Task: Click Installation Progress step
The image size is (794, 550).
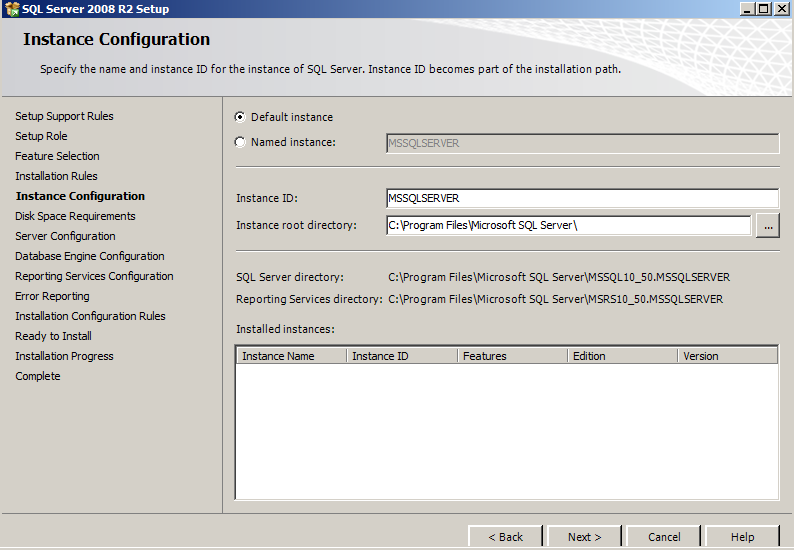Action: 64,356
